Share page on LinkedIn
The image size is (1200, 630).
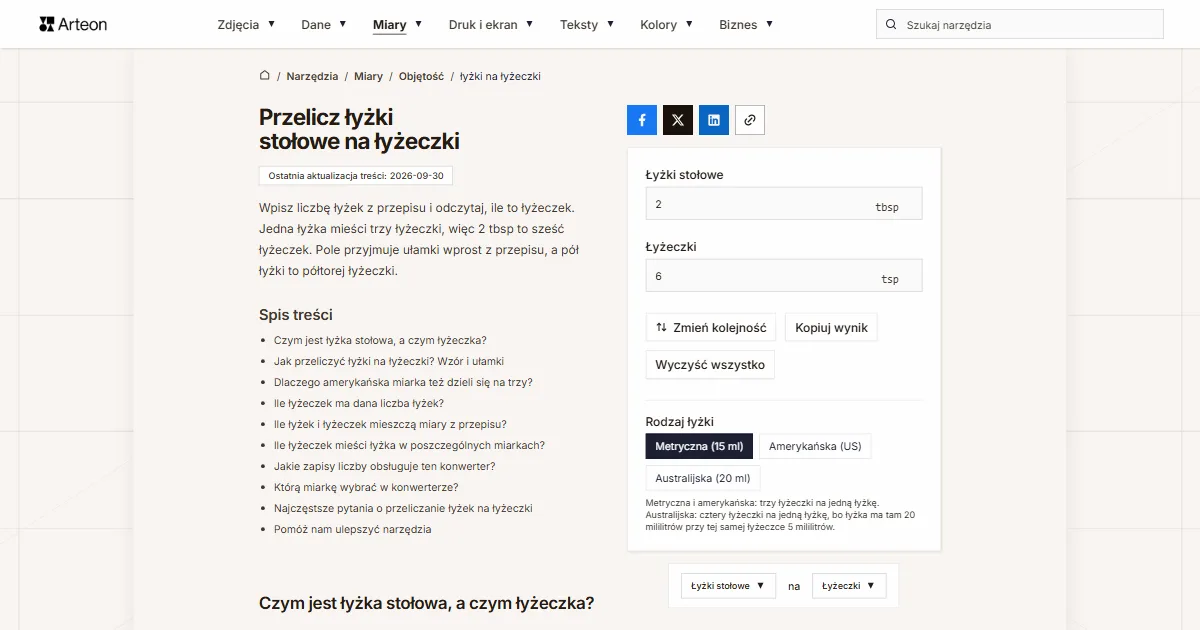coord(714,120)
